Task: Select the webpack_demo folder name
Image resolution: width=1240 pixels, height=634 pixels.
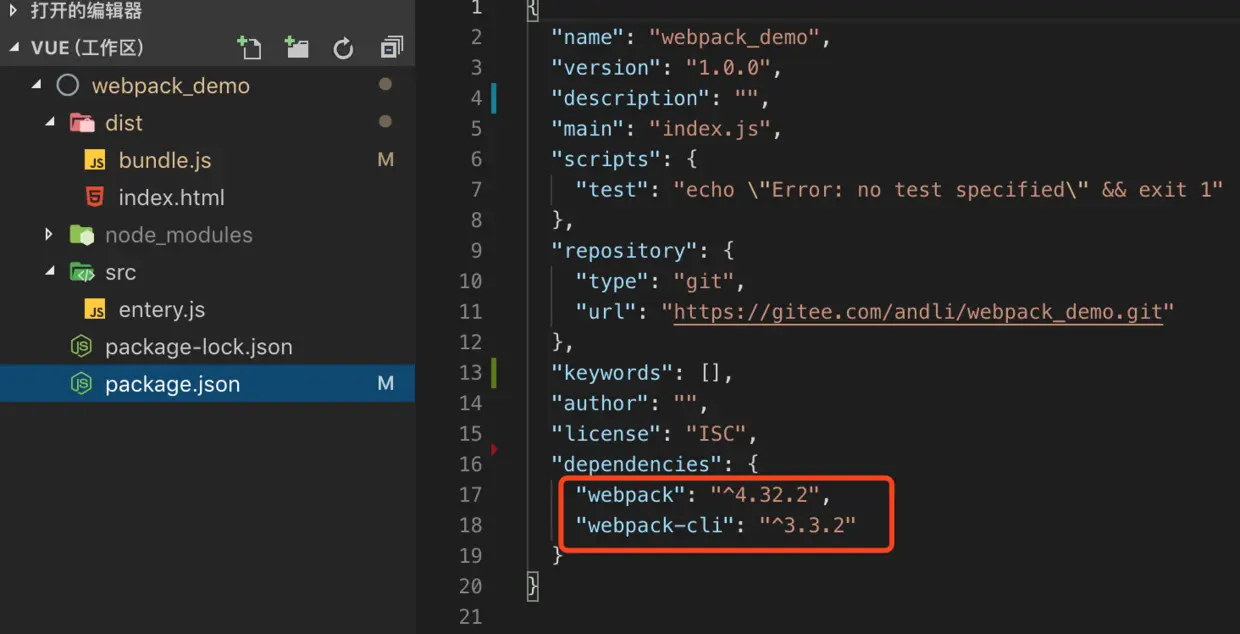Action: click(171, 85)
